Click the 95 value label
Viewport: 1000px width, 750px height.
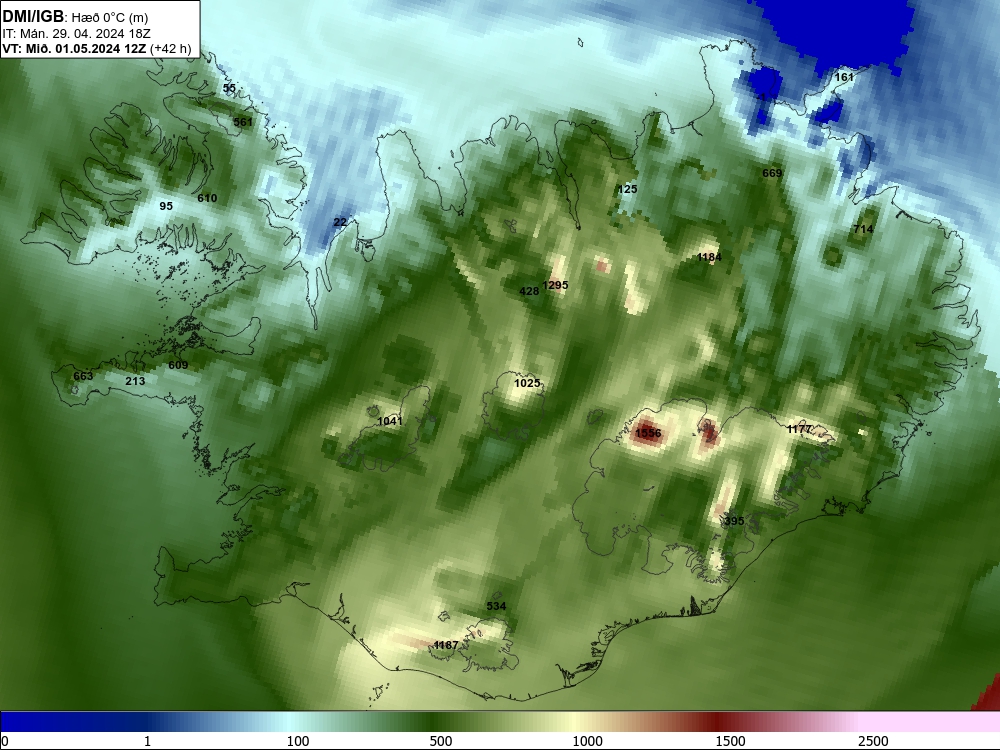[x=166, y=206]
